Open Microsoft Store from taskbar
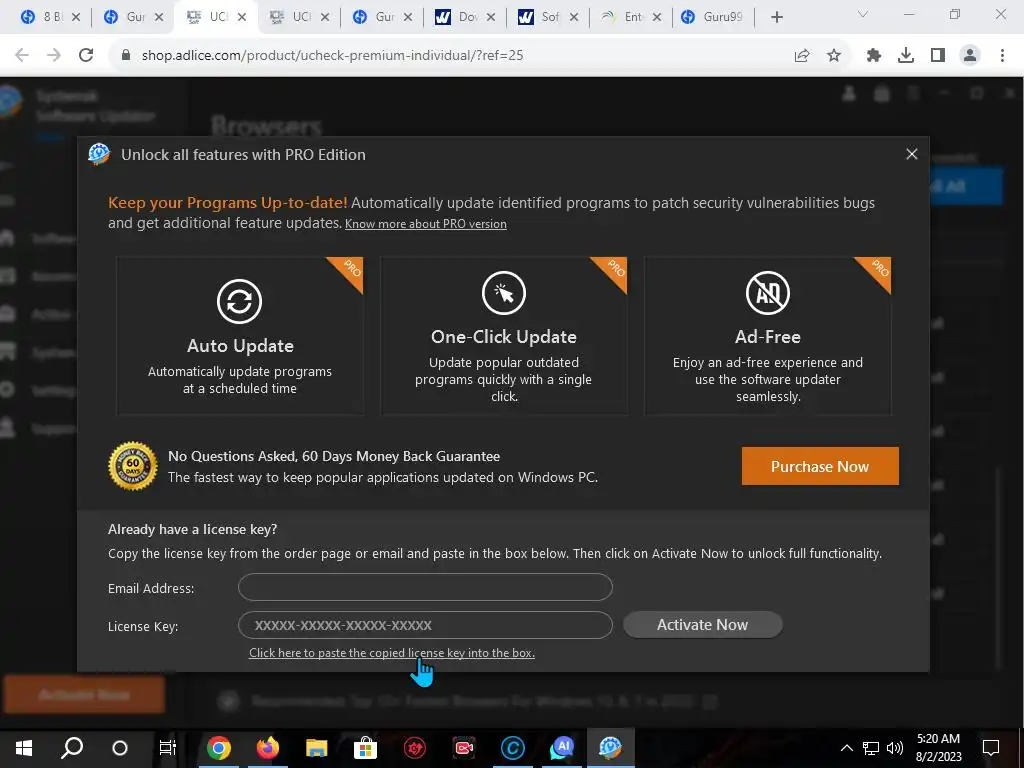 click(x=366, y=748)
